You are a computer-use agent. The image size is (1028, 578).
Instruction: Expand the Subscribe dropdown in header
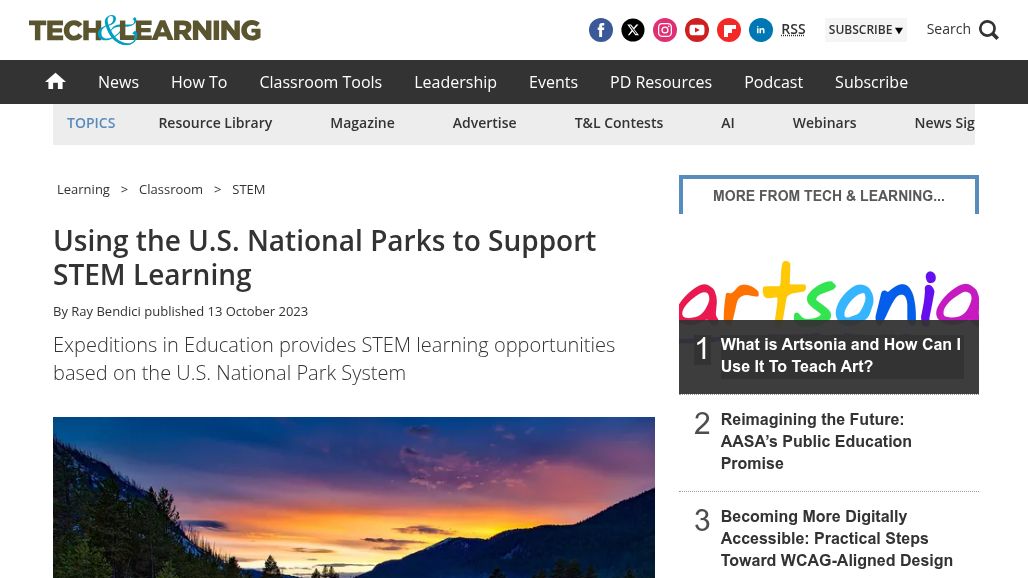click(865, 30)
